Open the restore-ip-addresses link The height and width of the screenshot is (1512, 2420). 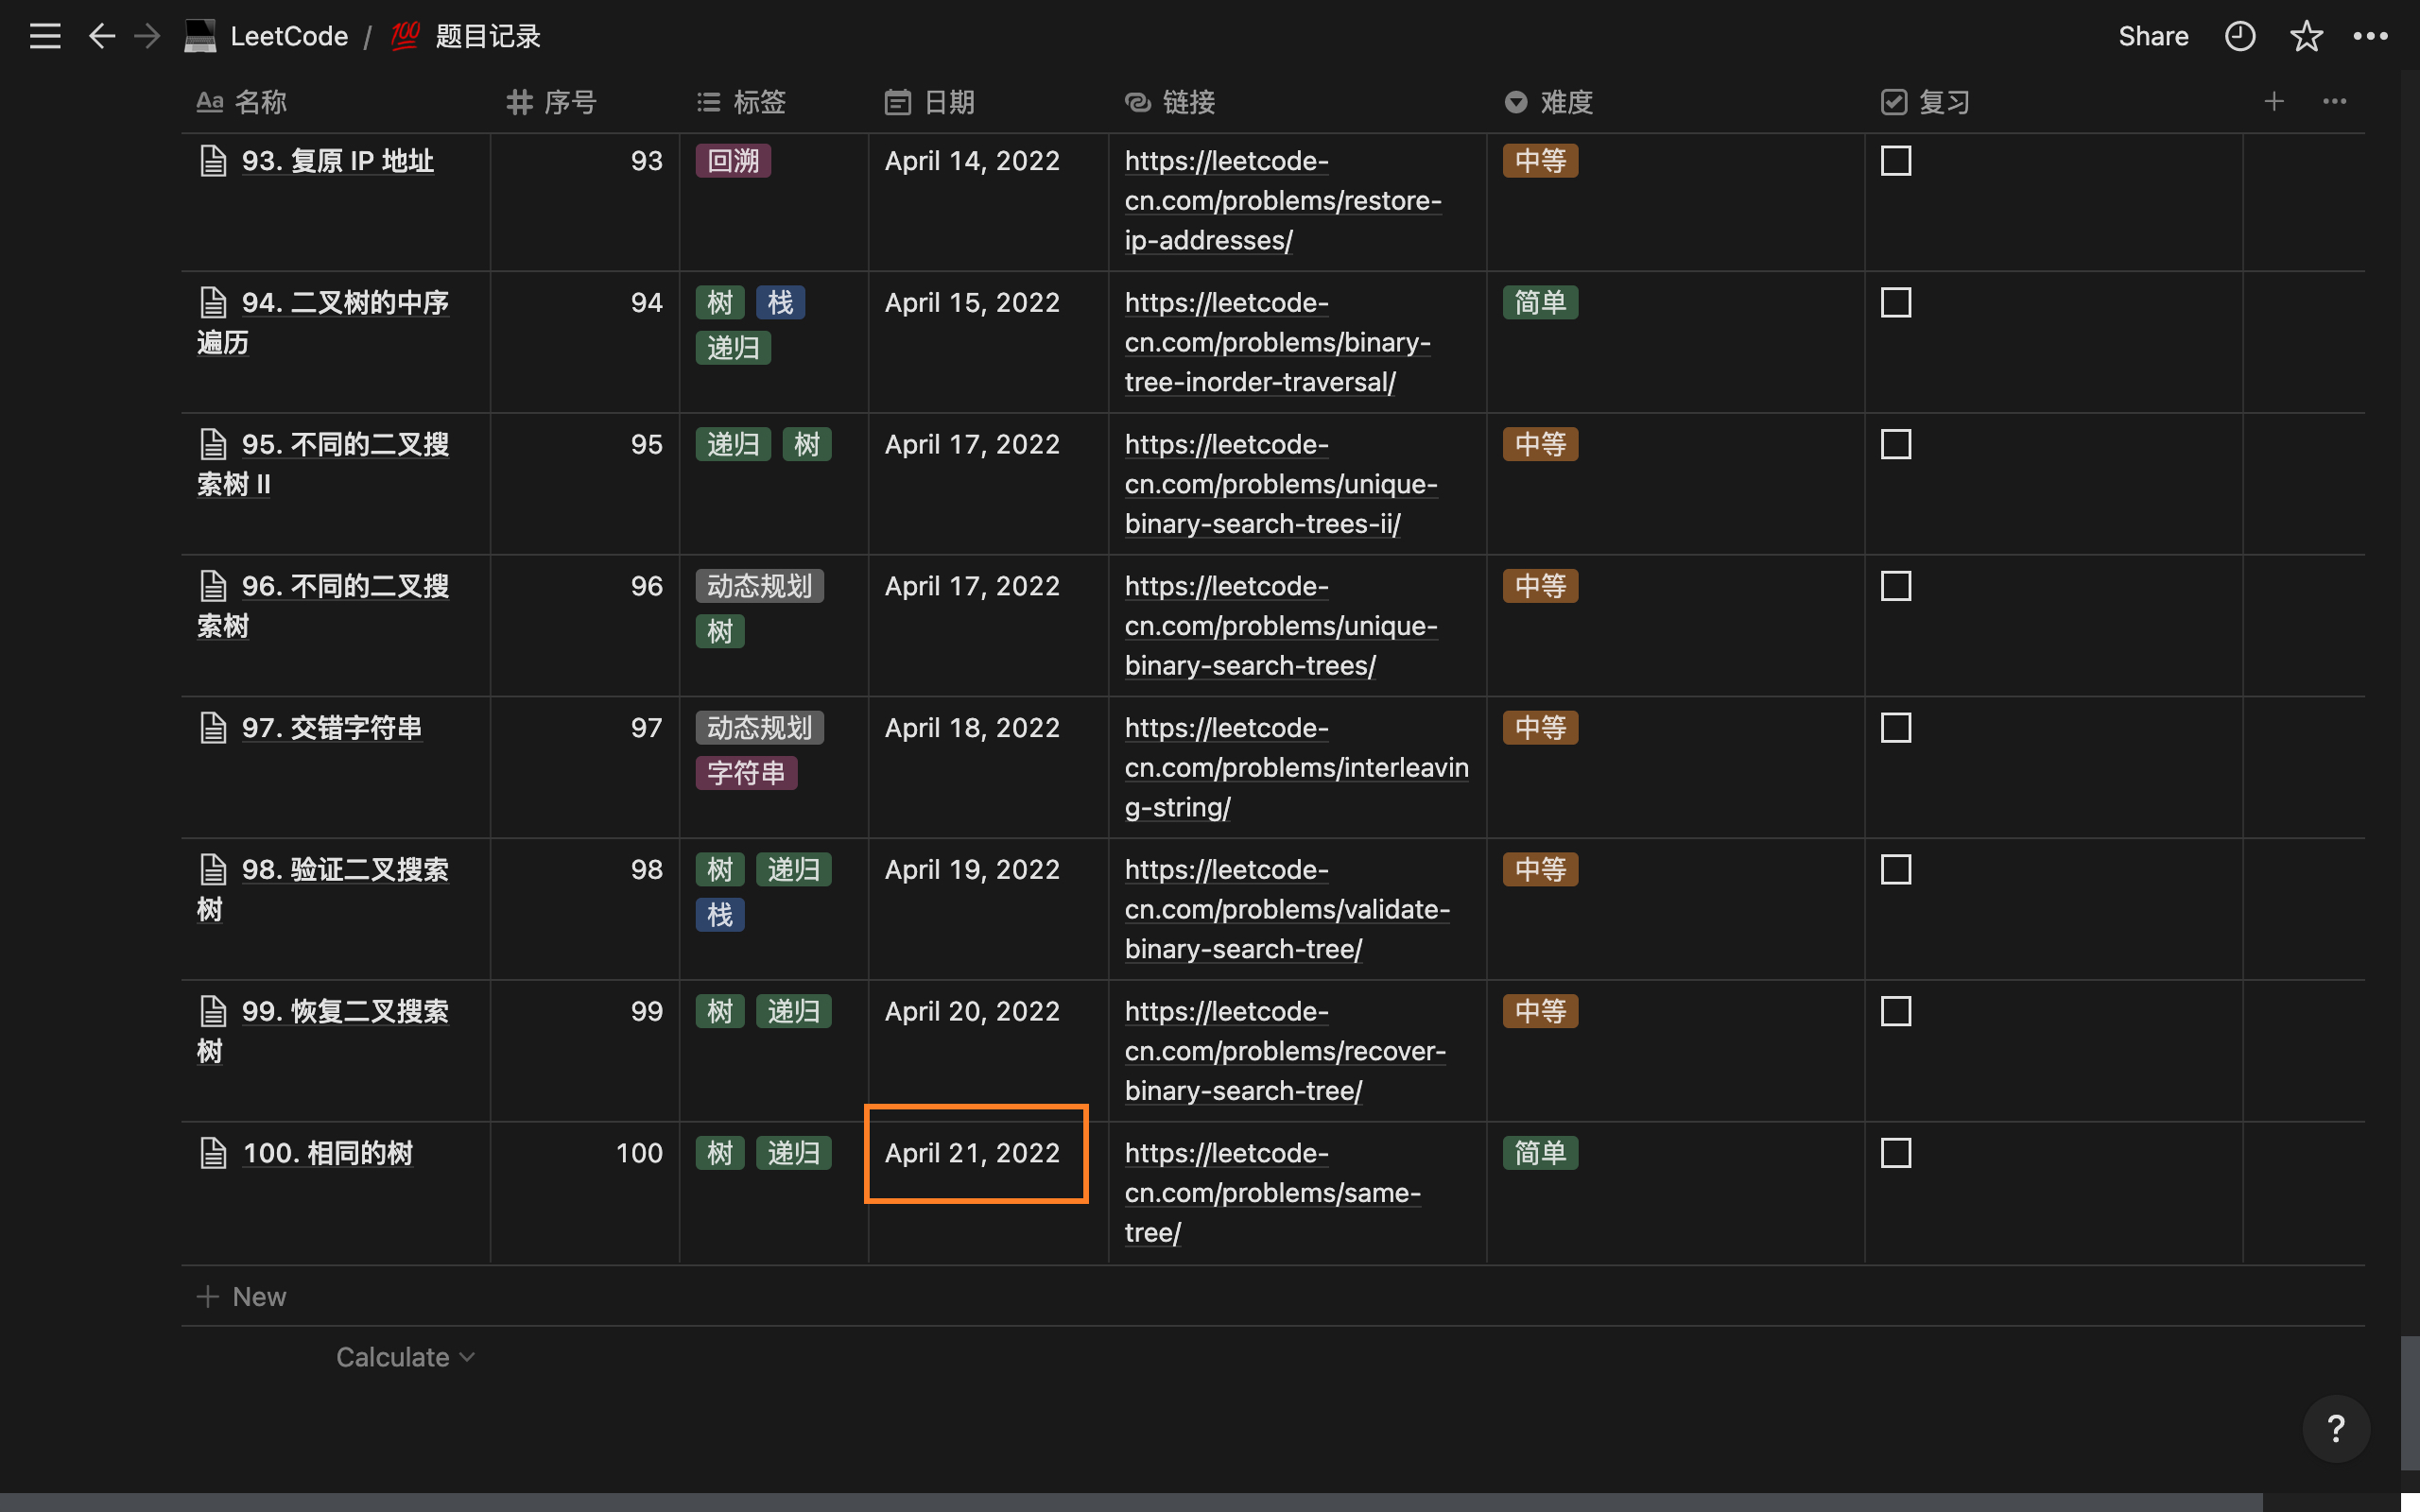tap(1283, 200)
